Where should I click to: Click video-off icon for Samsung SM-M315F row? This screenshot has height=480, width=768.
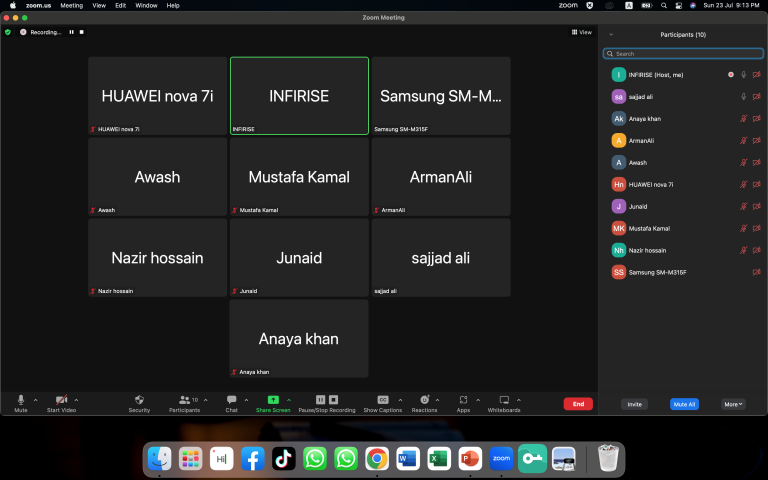pyautogui.click(x=757, y=272)
